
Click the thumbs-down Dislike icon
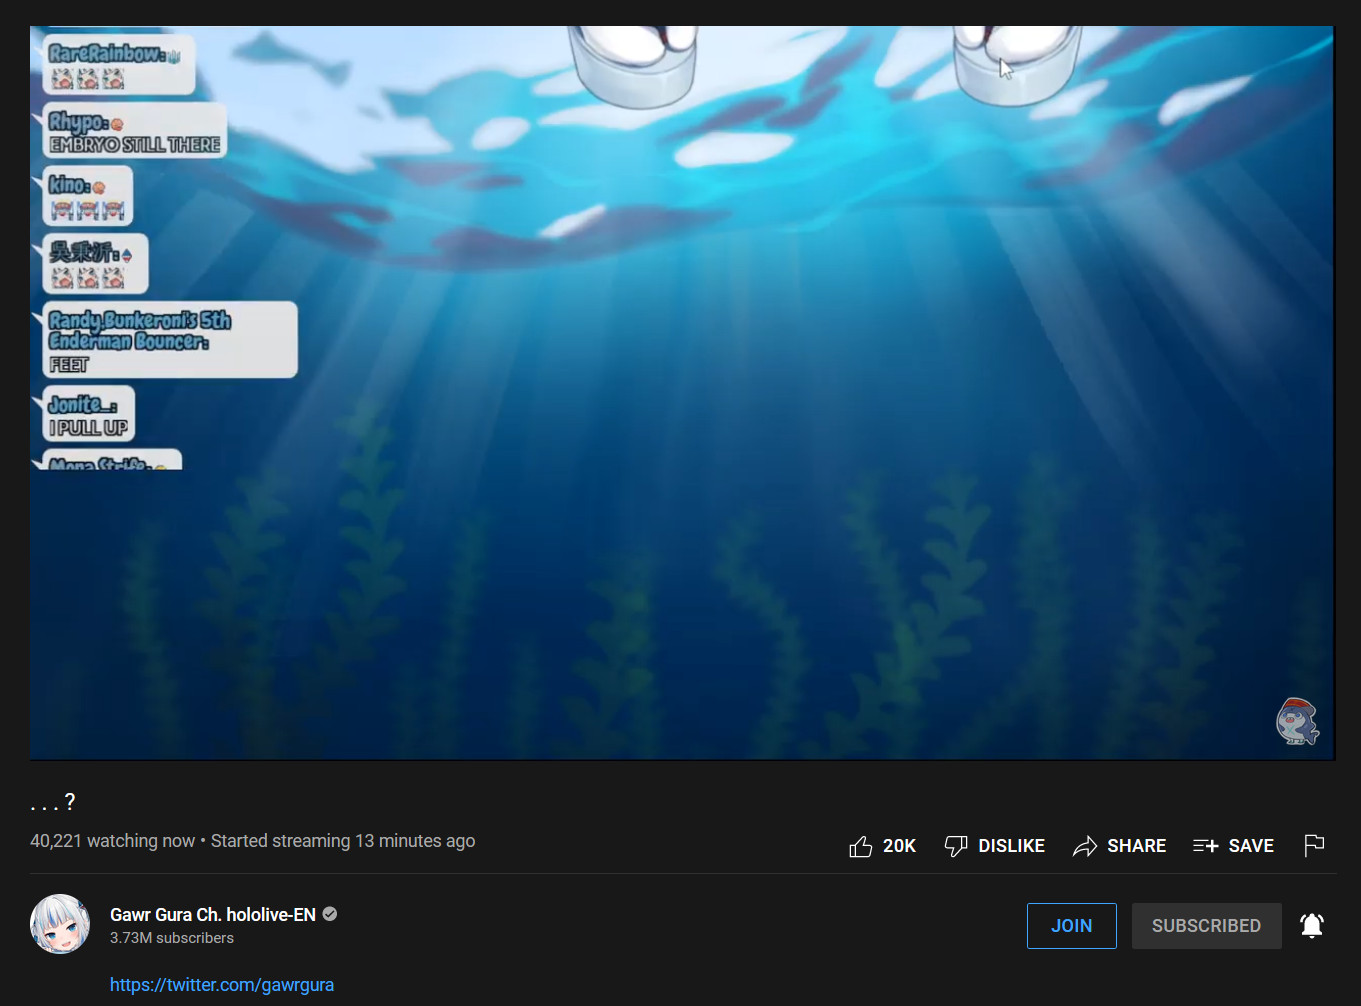pos(956,847)
